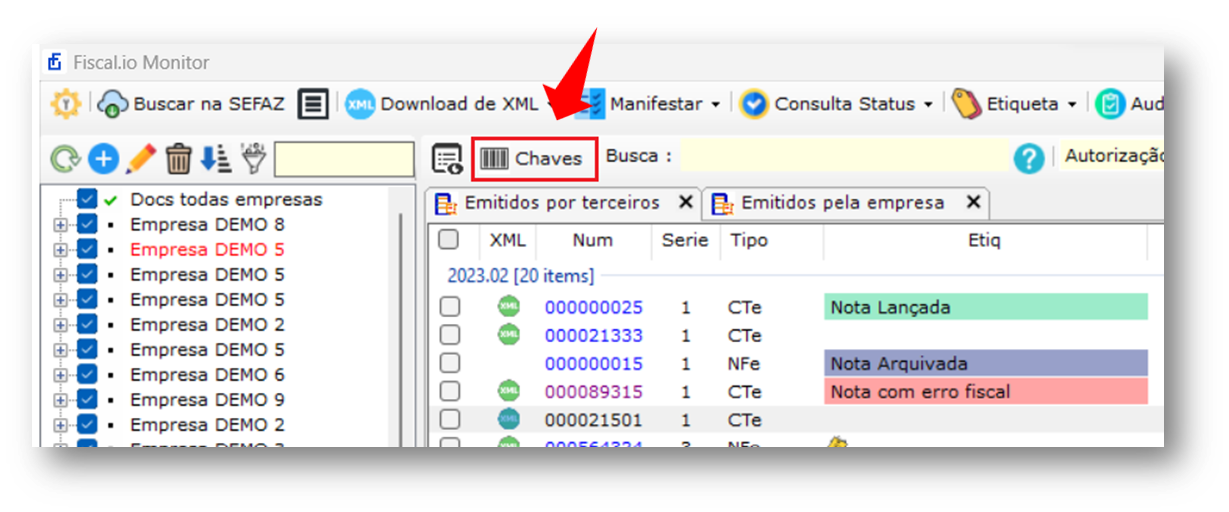
Task: Click Download de XML toolbar button
Action: [x=443, y=104]
